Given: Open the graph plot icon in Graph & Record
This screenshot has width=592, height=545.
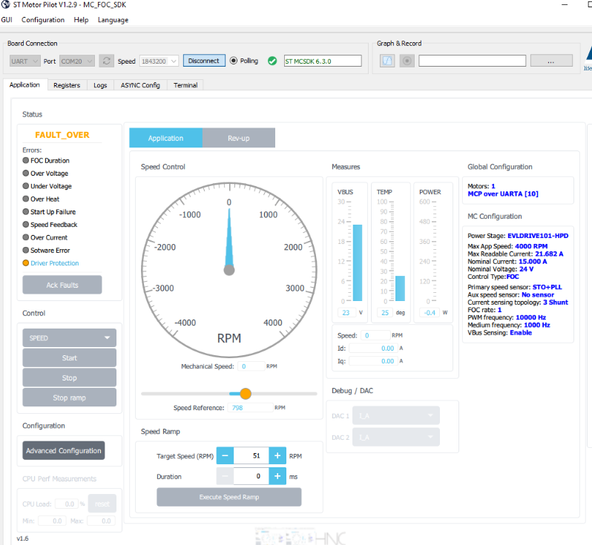Looking at the screenshot, I should pos(387,61).
